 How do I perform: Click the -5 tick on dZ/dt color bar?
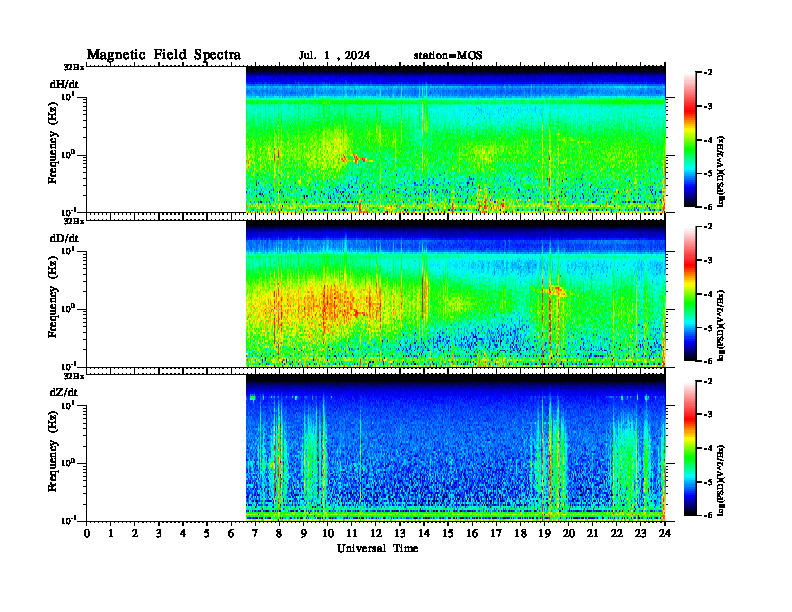click(x=708, y=482)
